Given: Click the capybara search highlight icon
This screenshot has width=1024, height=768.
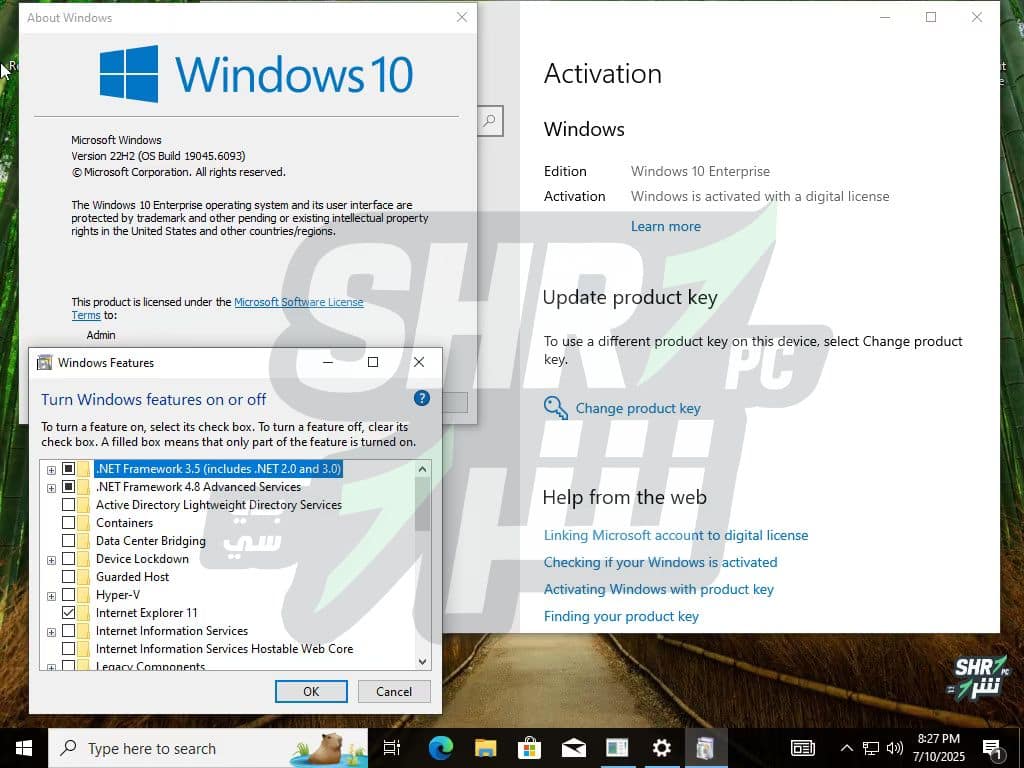Looking at the screenshot, I should (x=327, y=749).
